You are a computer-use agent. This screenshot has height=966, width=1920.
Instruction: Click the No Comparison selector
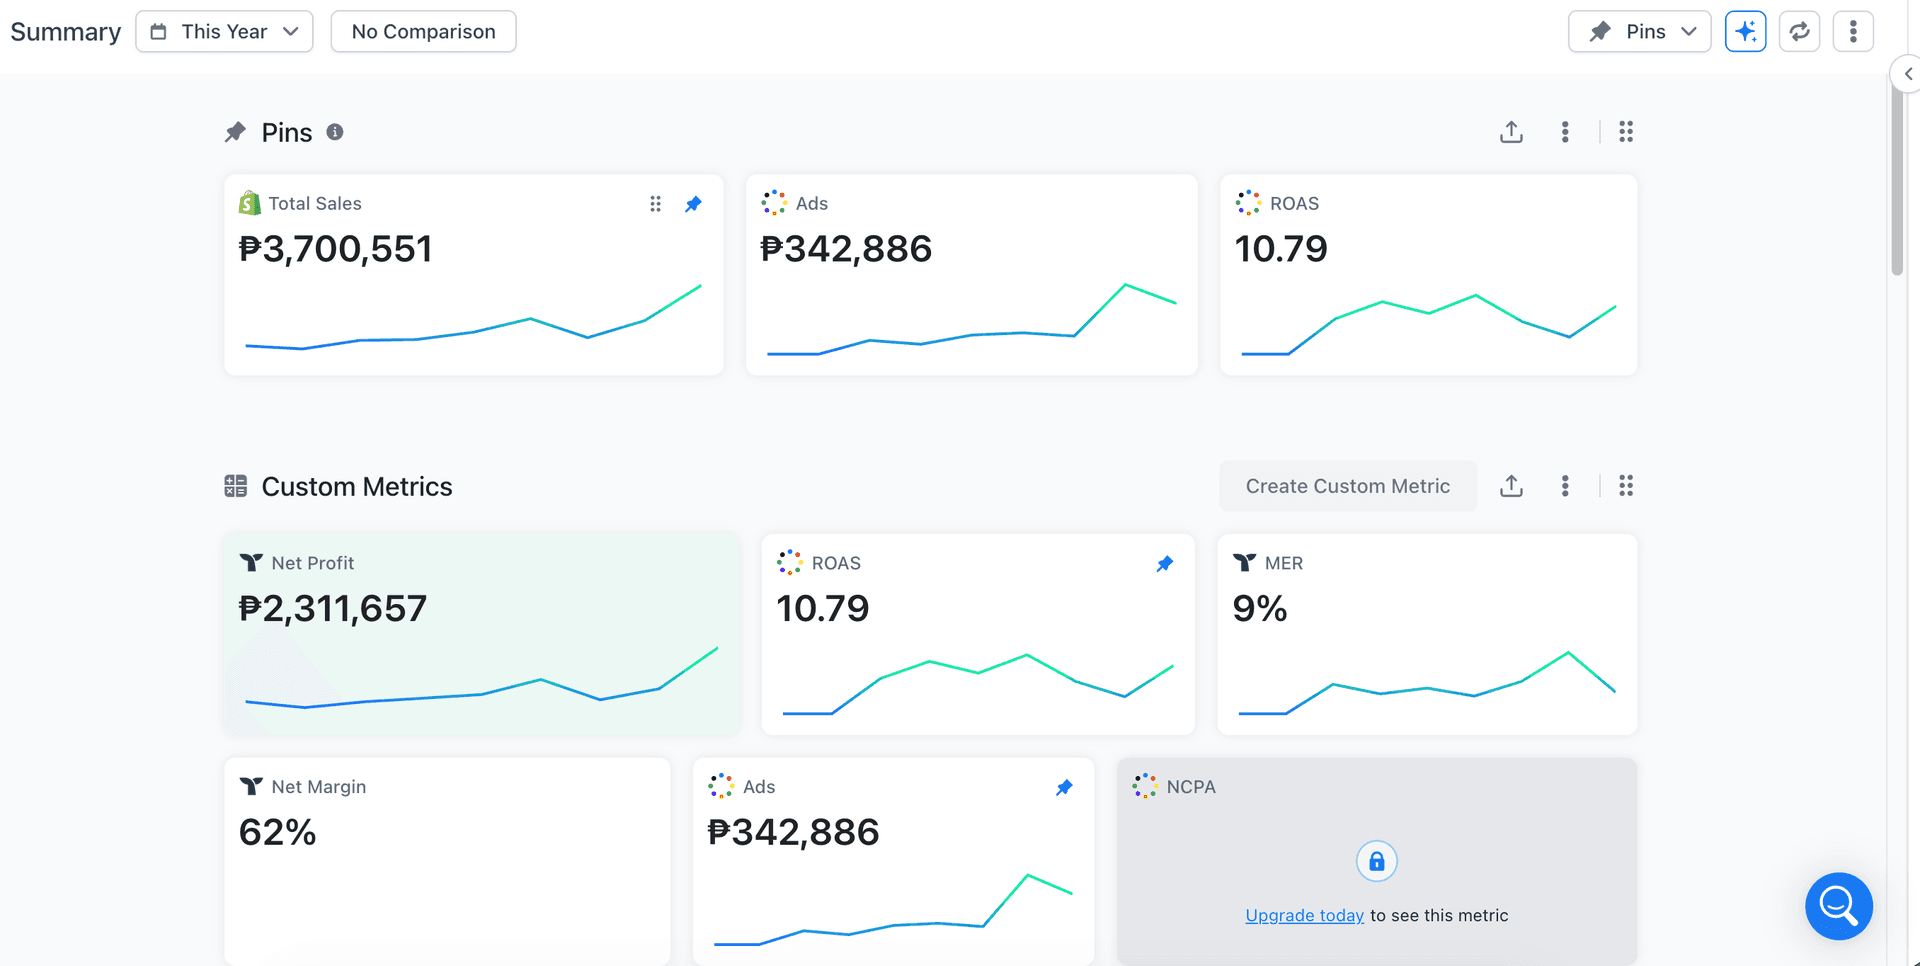[x=423, y=31]
